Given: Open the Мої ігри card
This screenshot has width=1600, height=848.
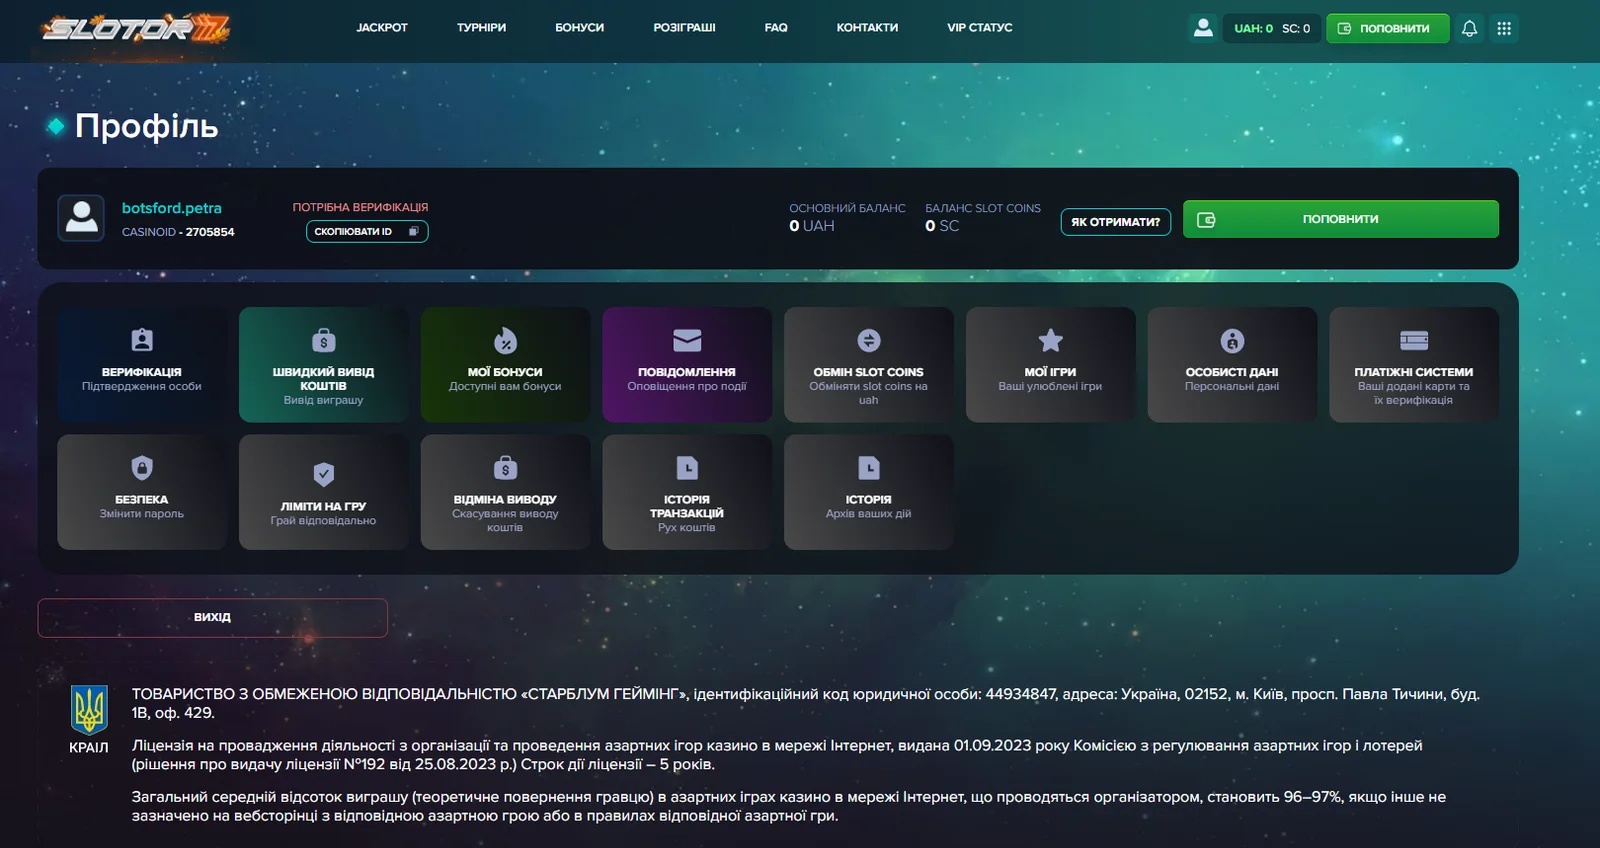Looking at the screenshot, I should [1050, 364].
